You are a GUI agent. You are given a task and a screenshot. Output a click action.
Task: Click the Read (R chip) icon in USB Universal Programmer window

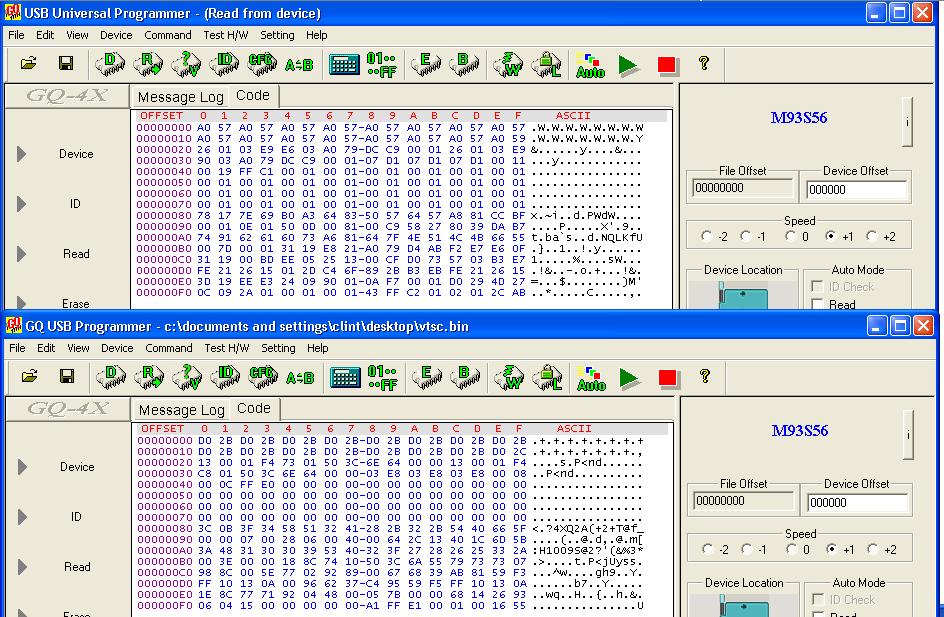click(148, 64)
